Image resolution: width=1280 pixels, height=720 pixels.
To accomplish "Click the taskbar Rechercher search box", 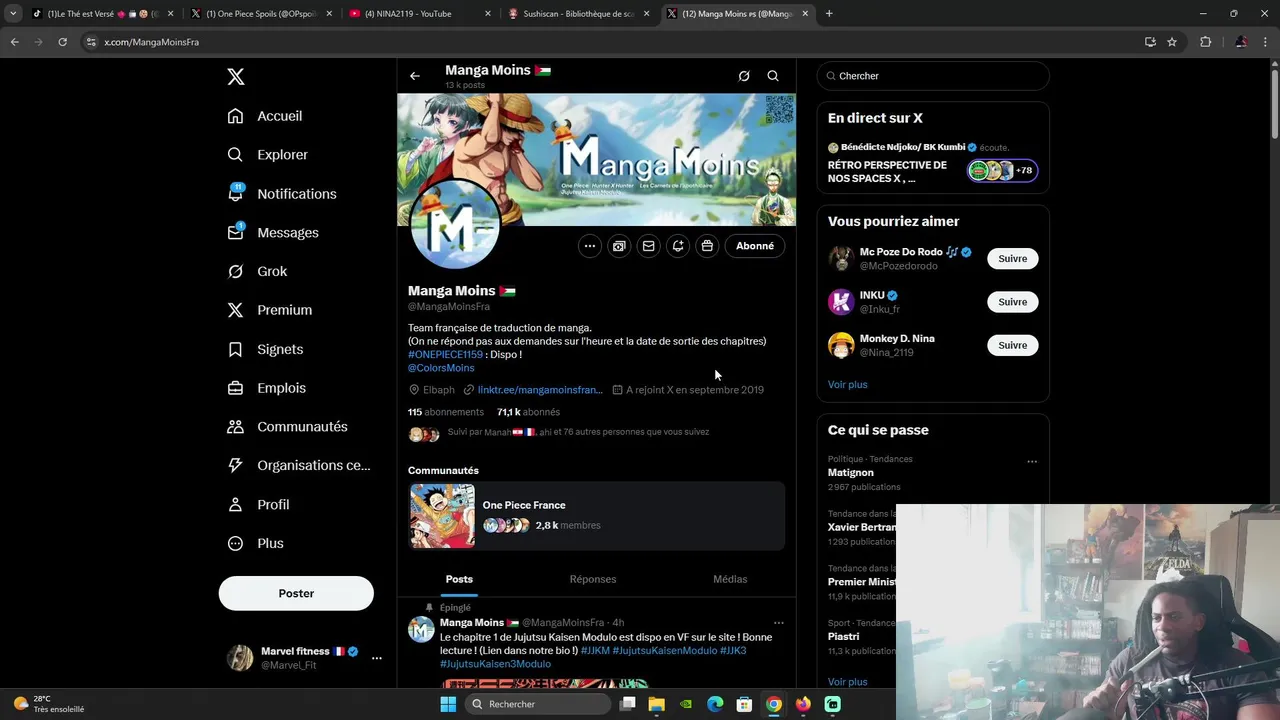I will (x=540, y=704).
